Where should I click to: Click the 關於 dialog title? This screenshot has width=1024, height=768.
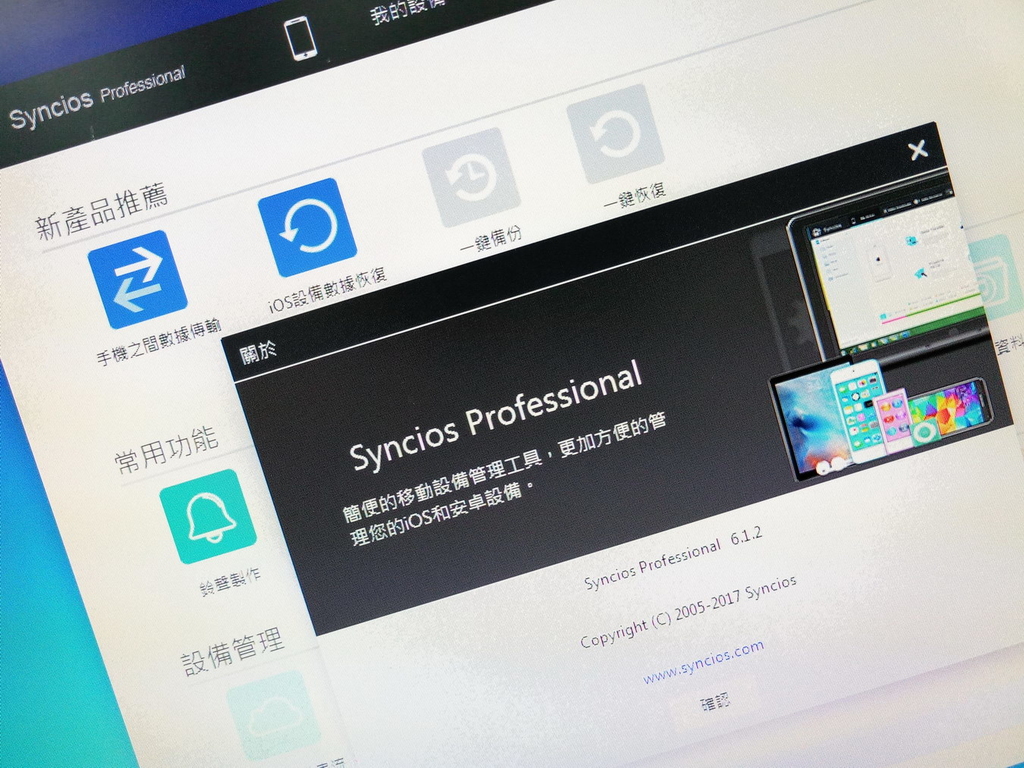pyautogui.click(x=259, y=351)
